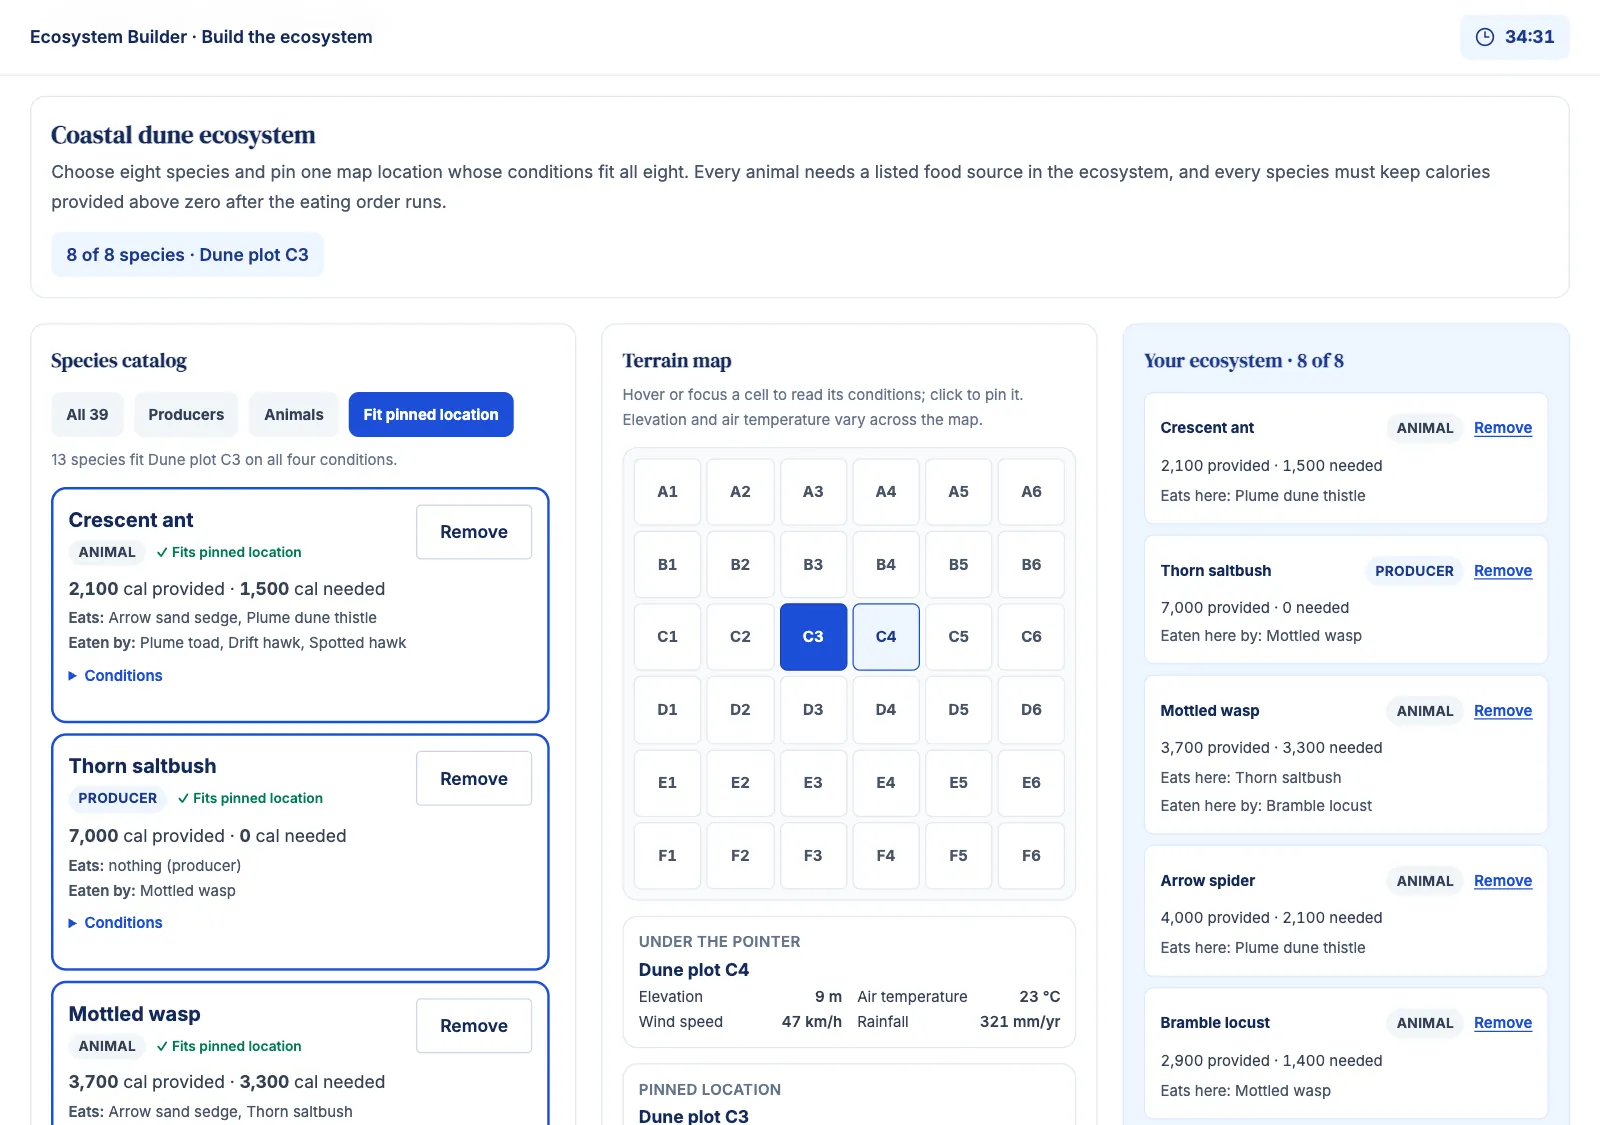
Task: Click the PRODUCER tag in Thorn saltbush ecosystem card
Action: click(x=1414, y=571)
